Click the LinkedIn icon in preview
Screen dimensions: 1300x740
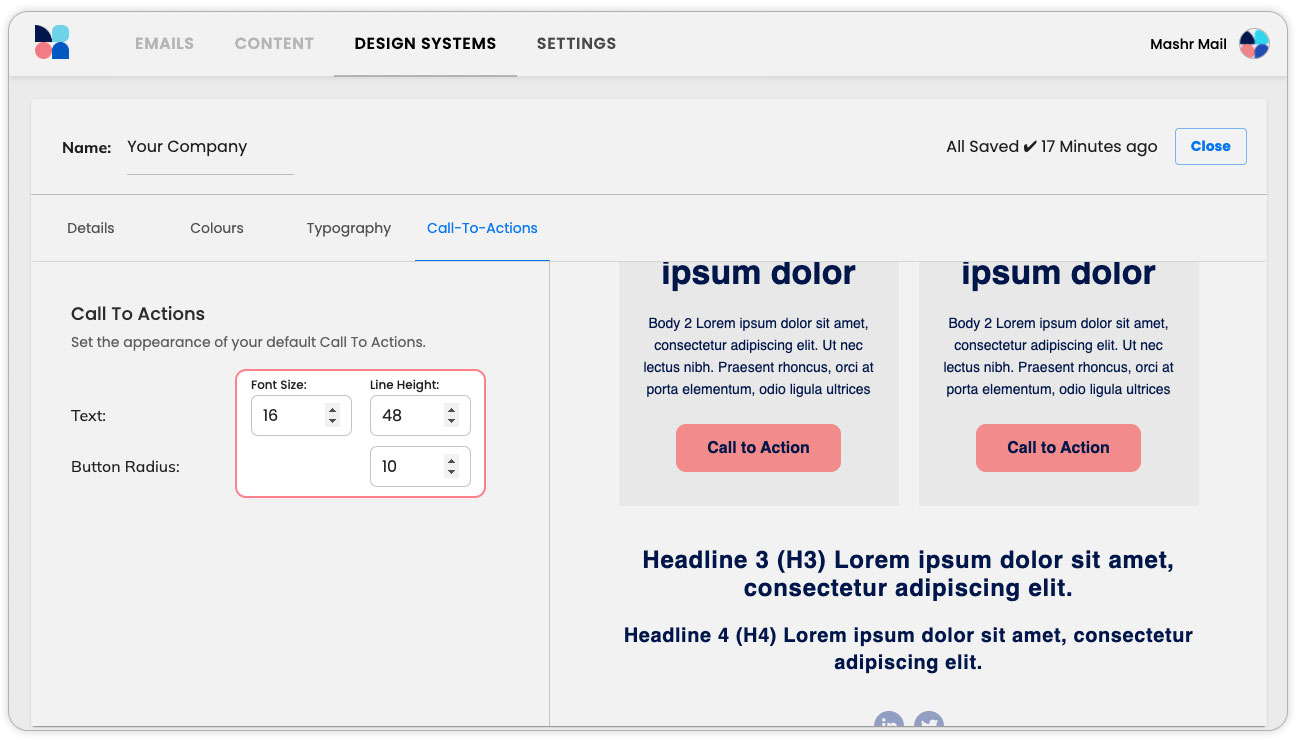coord(888,722)
